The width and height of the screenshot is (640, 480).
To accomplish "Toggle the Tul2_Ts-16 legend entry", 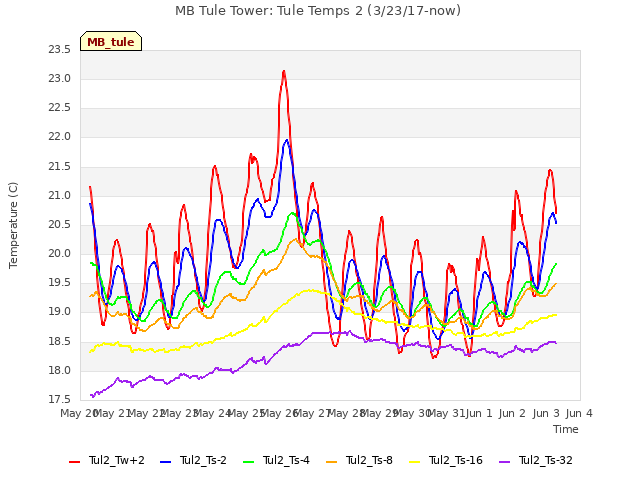I will tap(446, 460).
